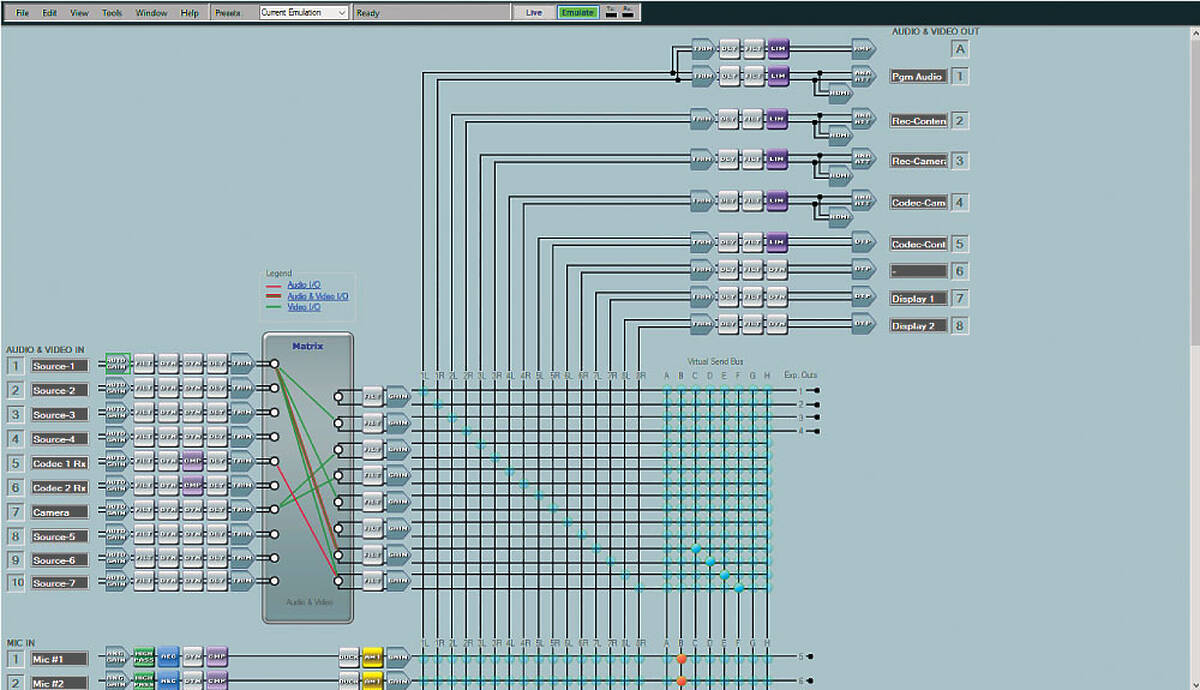Toggle Codec 1 Rx matrix input tie node
The width and height of the screenshot is (1200, 690).
tap(274, 462)
